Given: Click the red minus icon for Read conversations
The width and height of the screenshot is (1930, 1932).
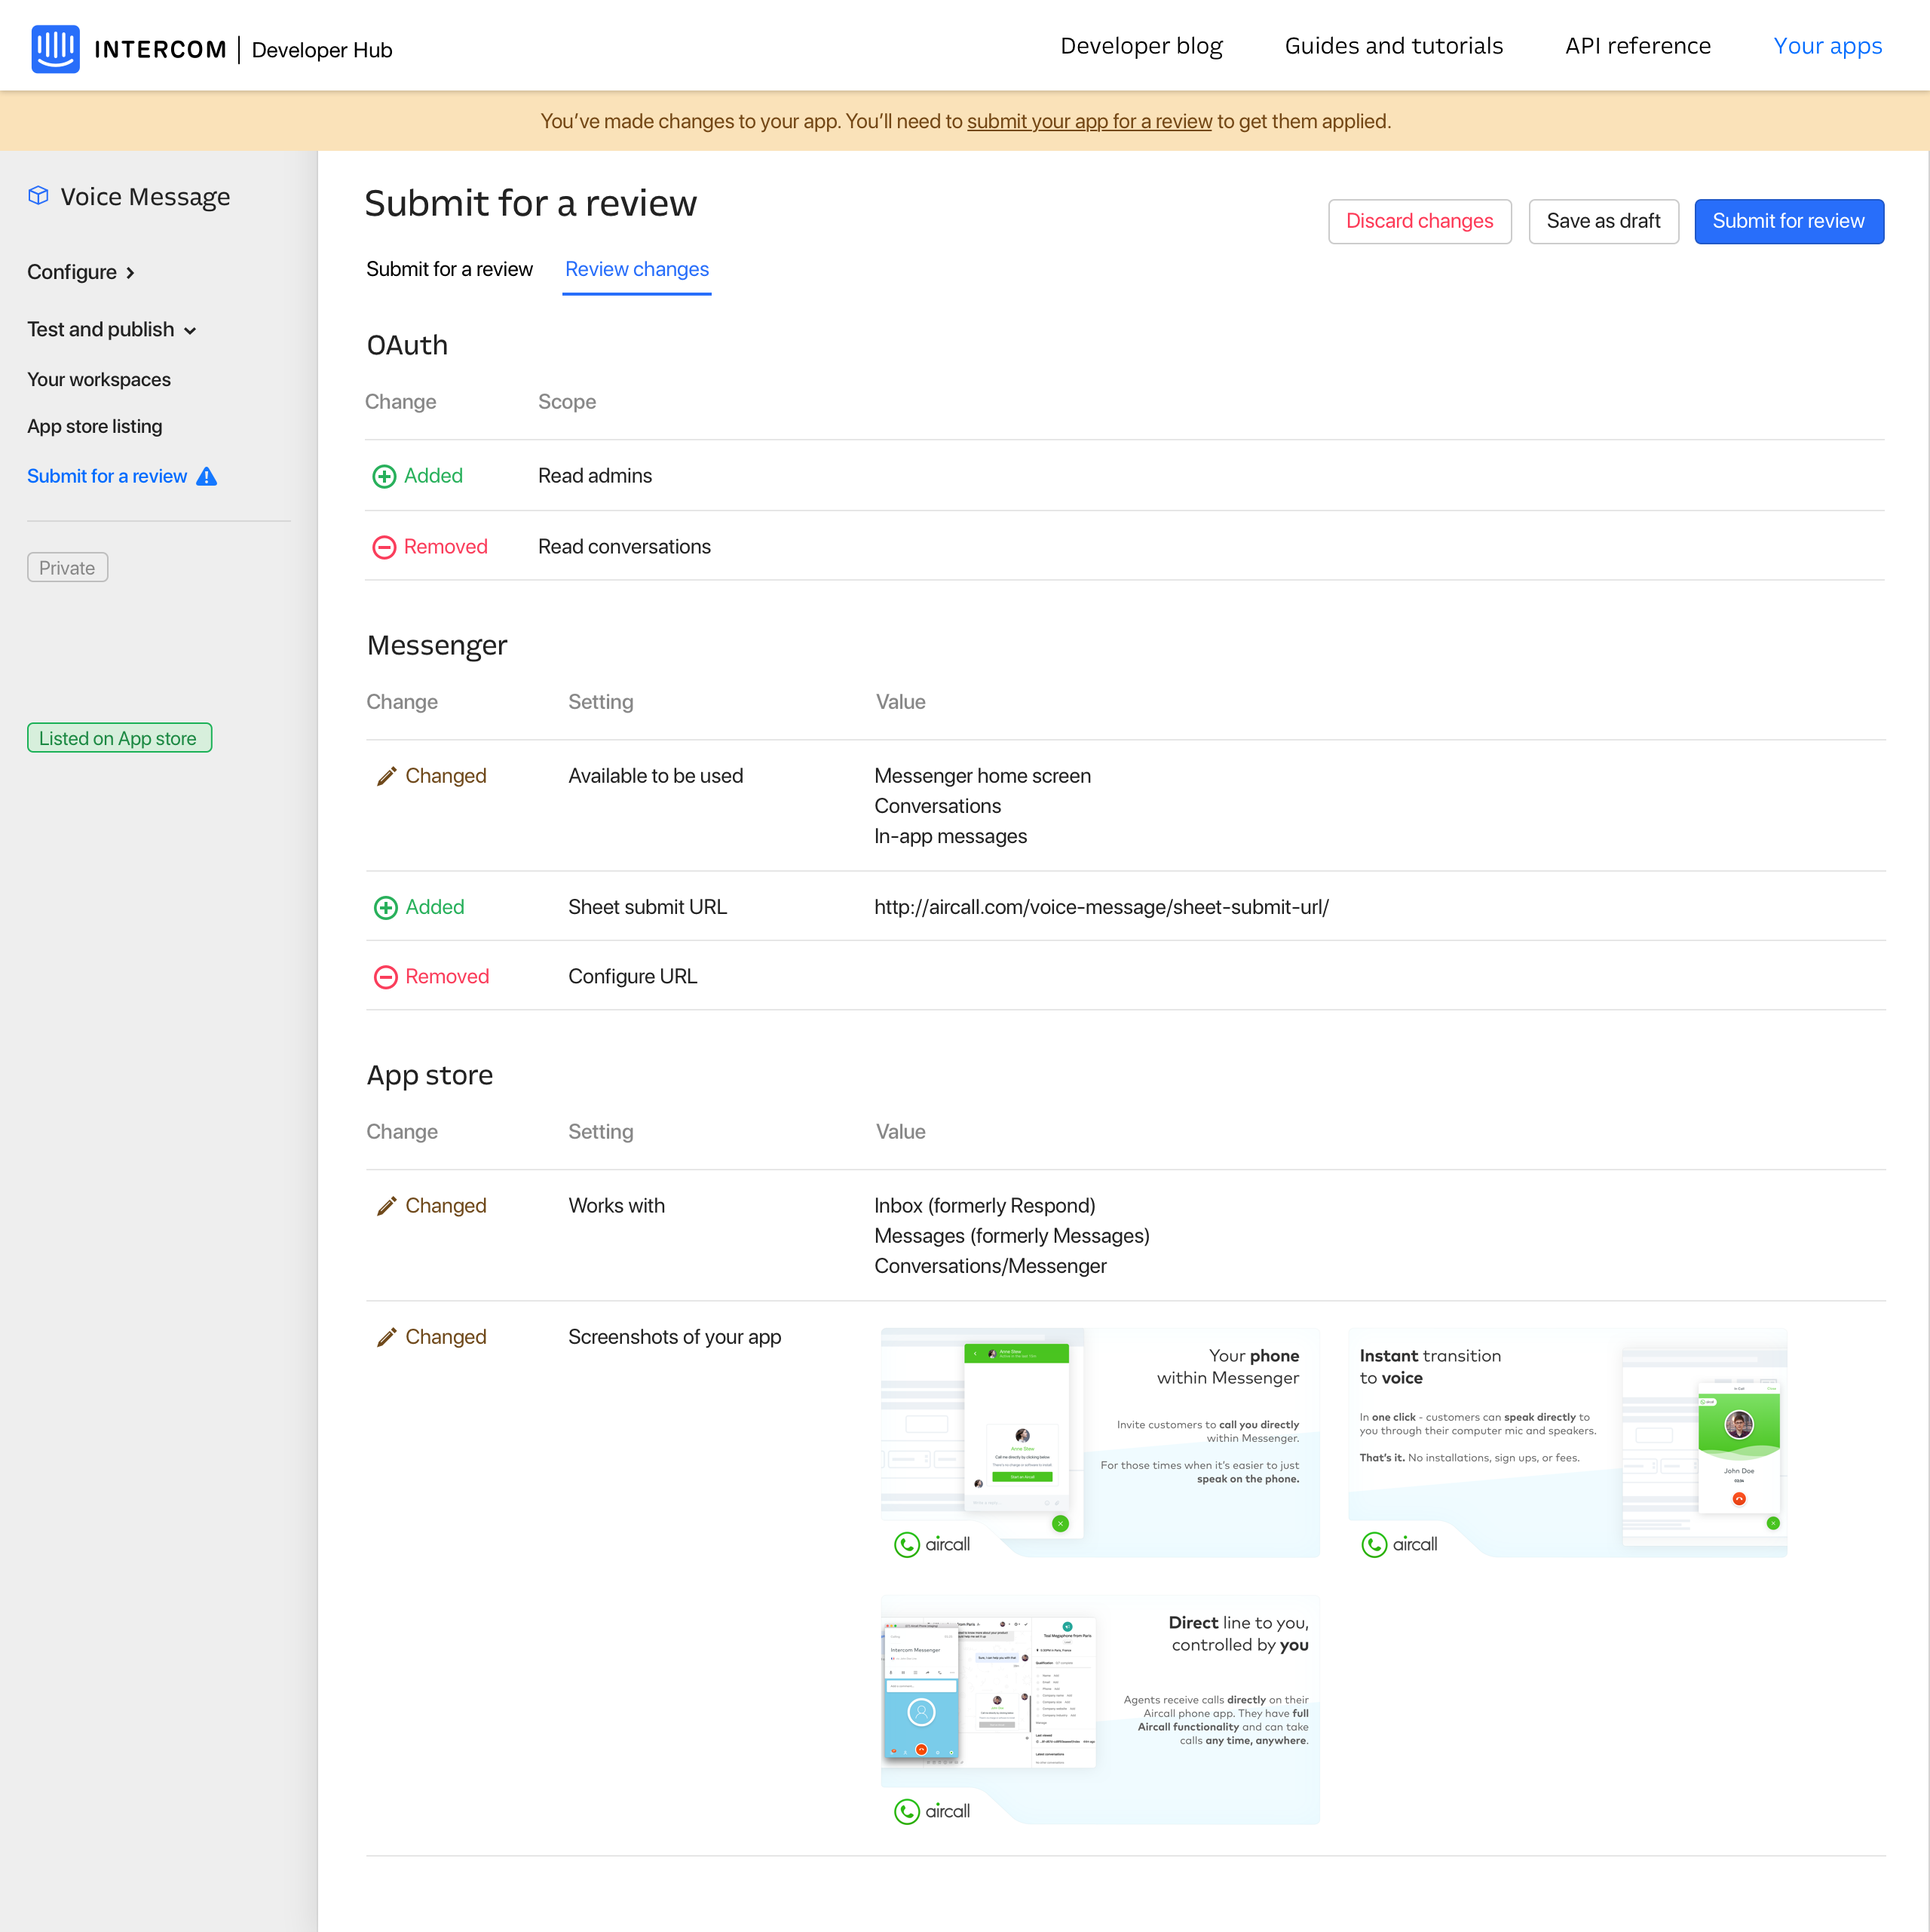Looking at the screenshot, I should point(384,547).
